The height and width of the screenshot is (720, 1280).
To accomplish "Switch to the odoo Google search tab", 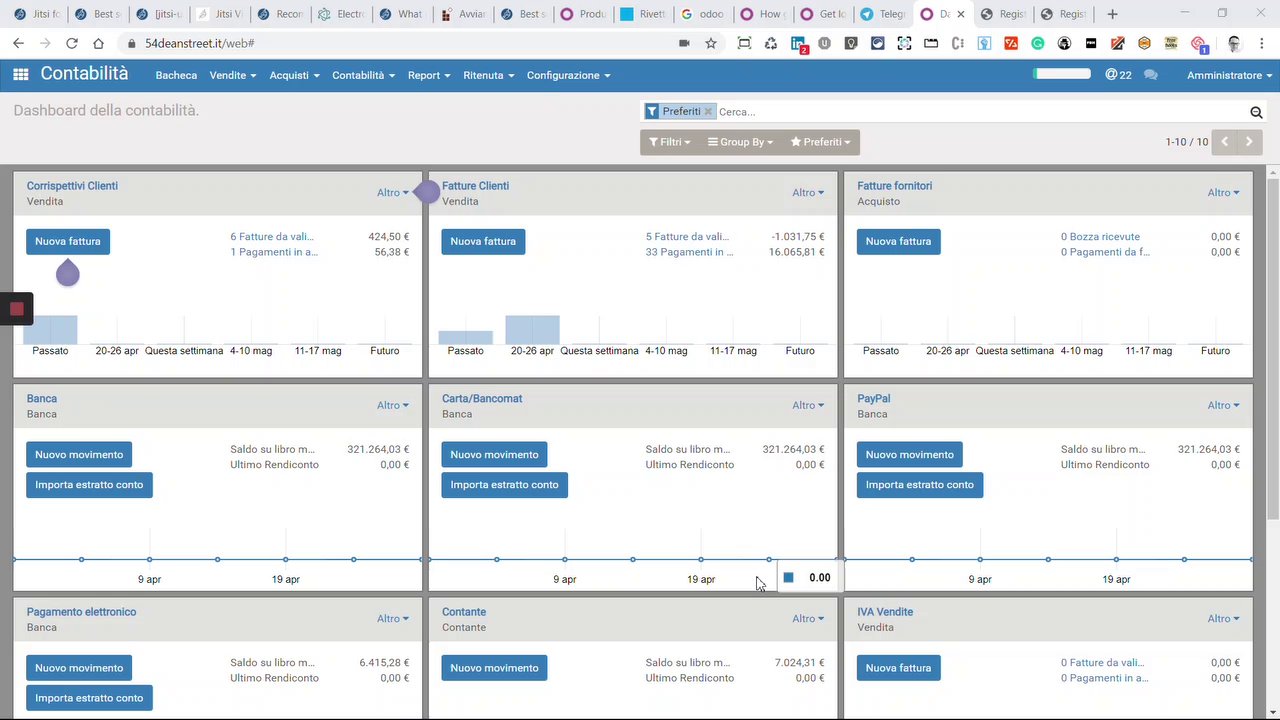I will point(701,14).
